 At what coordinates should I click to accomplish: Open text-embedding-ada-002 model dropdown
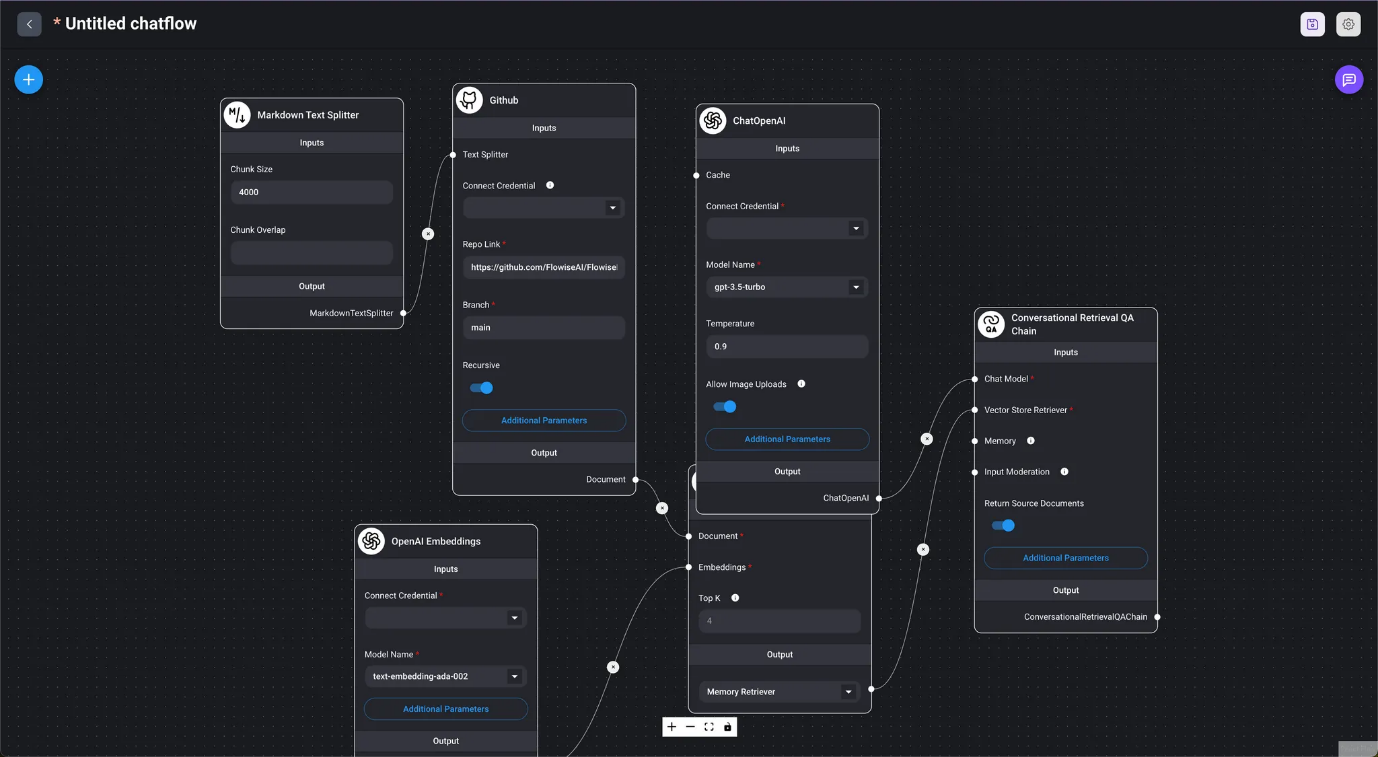[x=445, y=677]
